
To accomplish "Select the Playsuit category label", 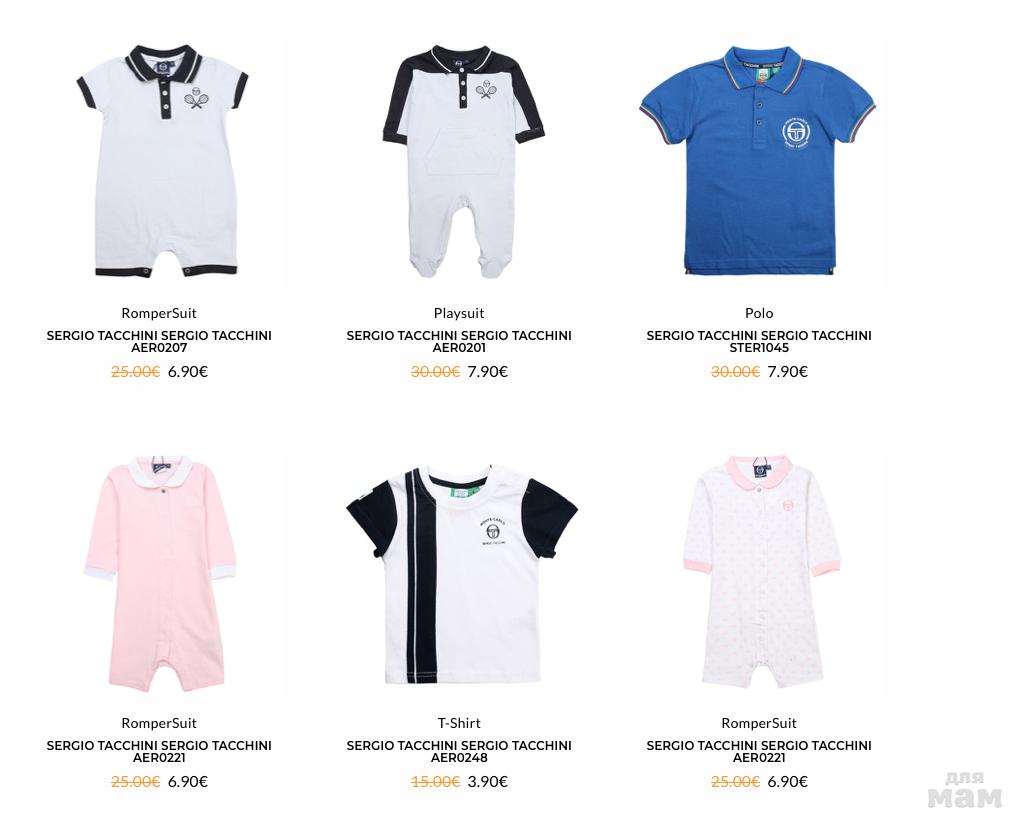I will pos(459,313).
